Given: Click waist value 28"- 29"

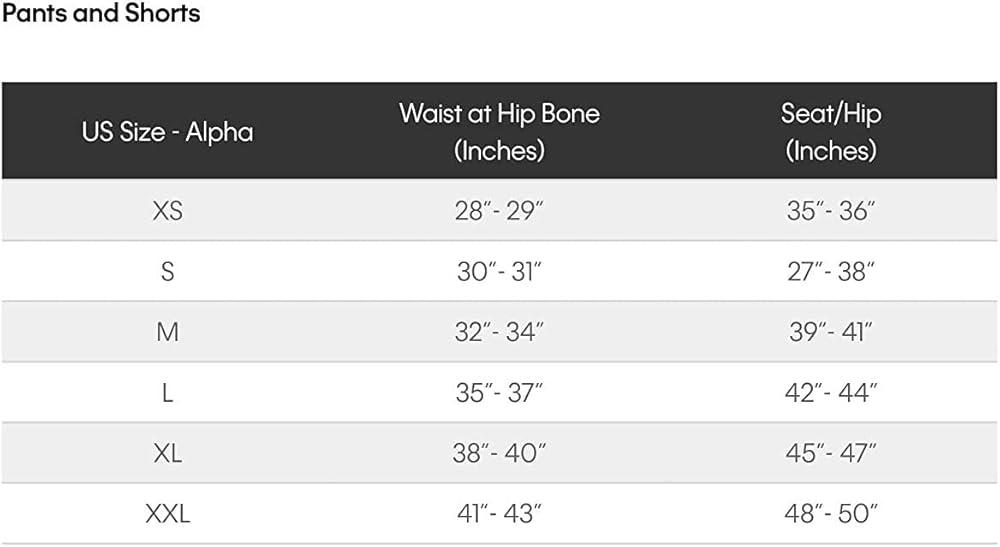Looking at the screenshot, I should [x=499, y=211].
